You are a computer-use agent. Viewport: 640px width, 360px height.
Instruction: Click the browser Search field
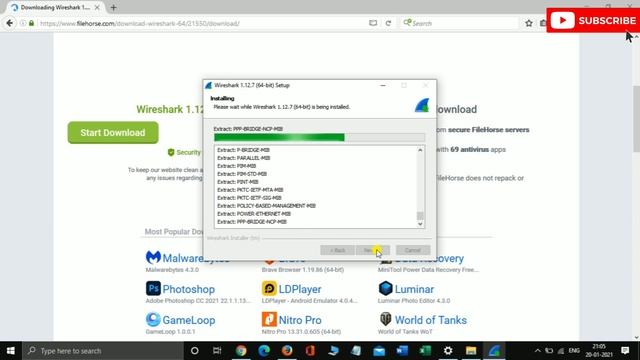pyautogui.click(x=459, y=23)
